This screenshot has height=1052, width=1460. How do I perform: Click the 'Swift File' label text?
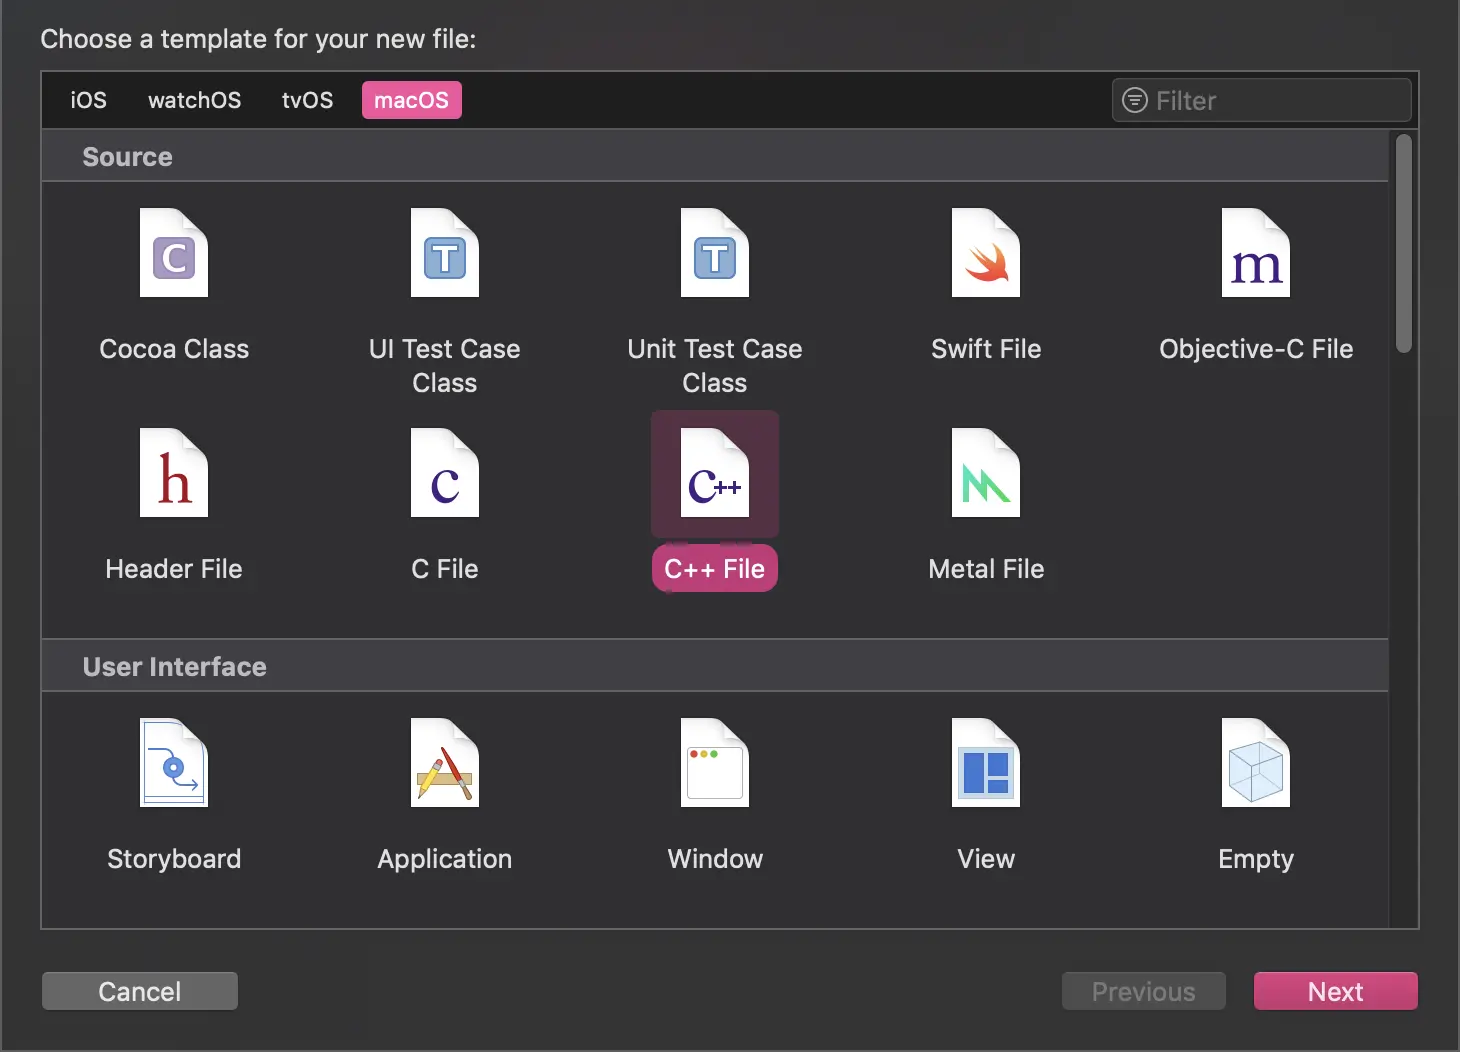[x=986, y=349]
